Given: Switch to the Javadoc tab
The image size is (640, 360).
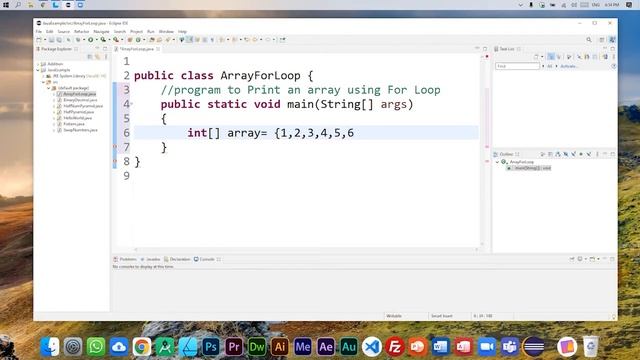Looking at the screenshot, I should (151, 259).
